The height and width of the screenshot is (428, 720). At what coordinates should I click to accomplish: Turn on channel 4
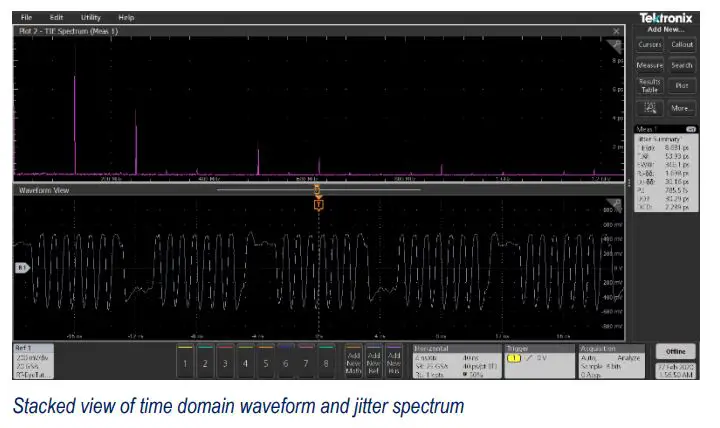246,361
